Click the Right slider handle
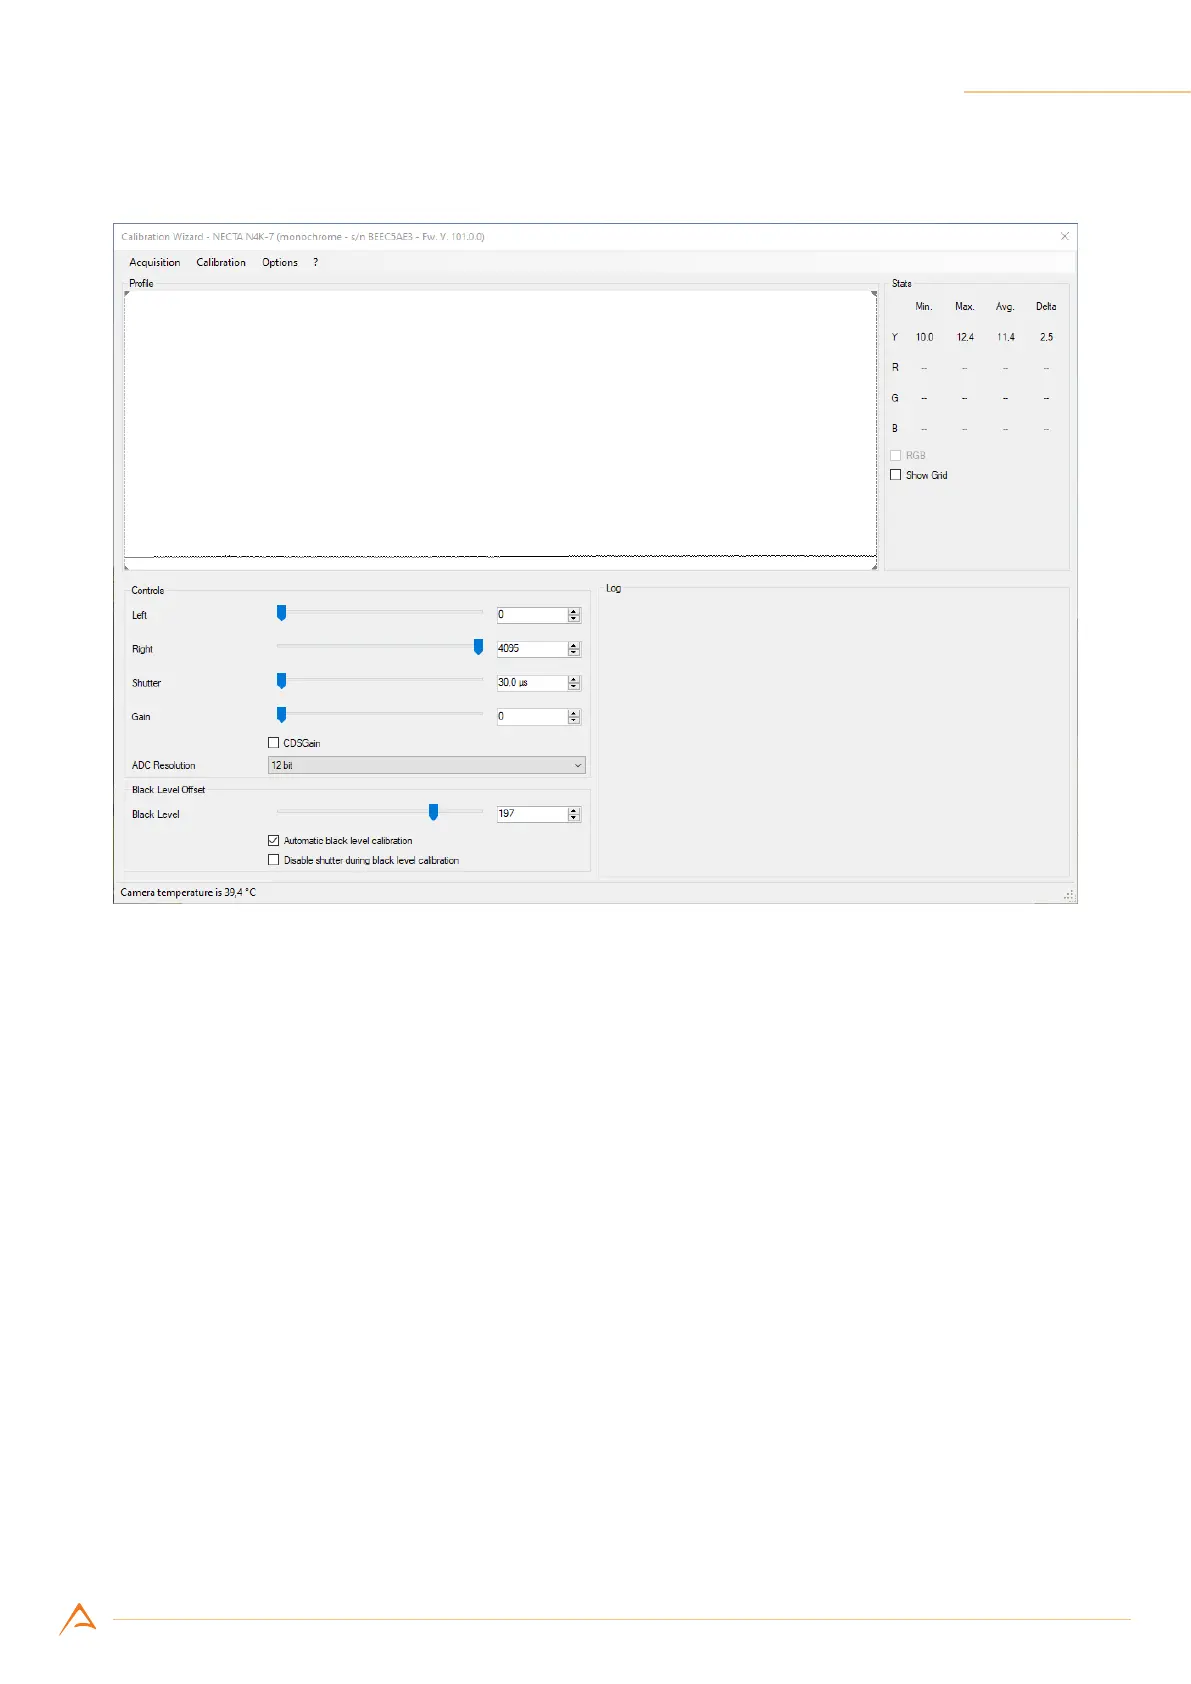Viewport: 1191px width, 1684px height. click(x=478, y=647)
